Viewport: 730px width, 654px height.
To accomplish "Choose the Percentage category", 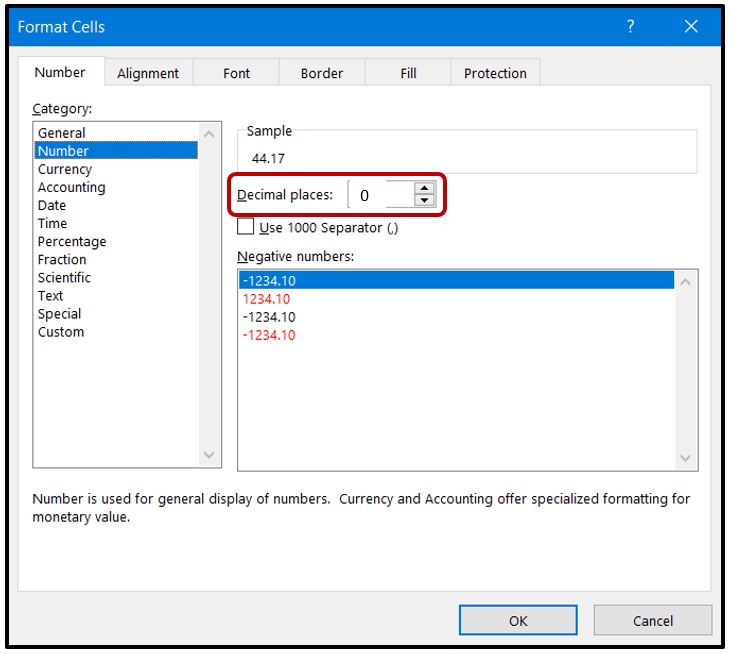I will pyautogui.click(x=72, y=241).
